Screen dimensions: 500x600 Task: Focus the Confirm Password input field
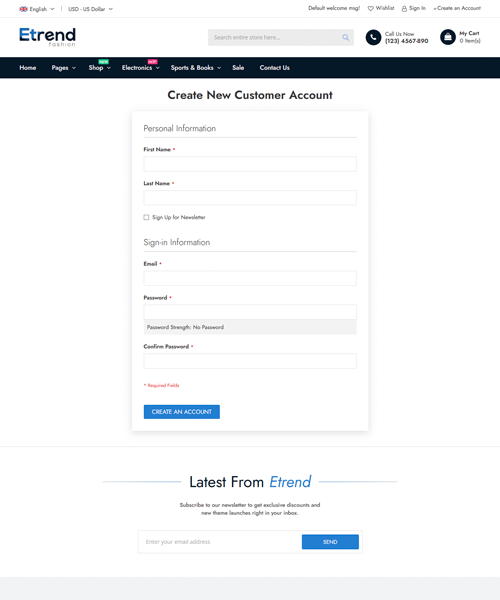pyautogui.click(x=250, y=361)
